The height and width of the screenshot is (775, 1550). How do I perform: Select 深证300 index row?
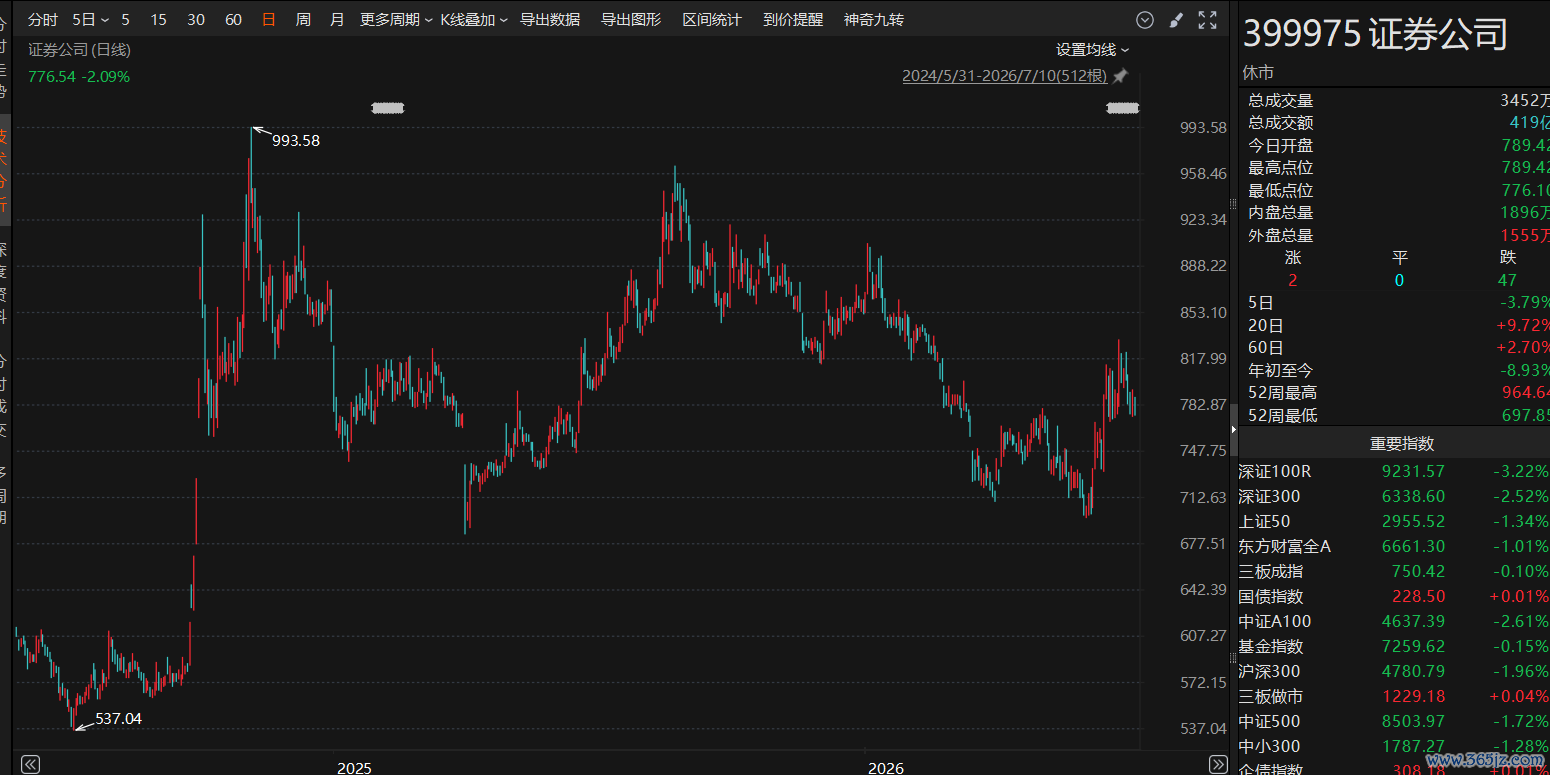[x=1394, y=496]
